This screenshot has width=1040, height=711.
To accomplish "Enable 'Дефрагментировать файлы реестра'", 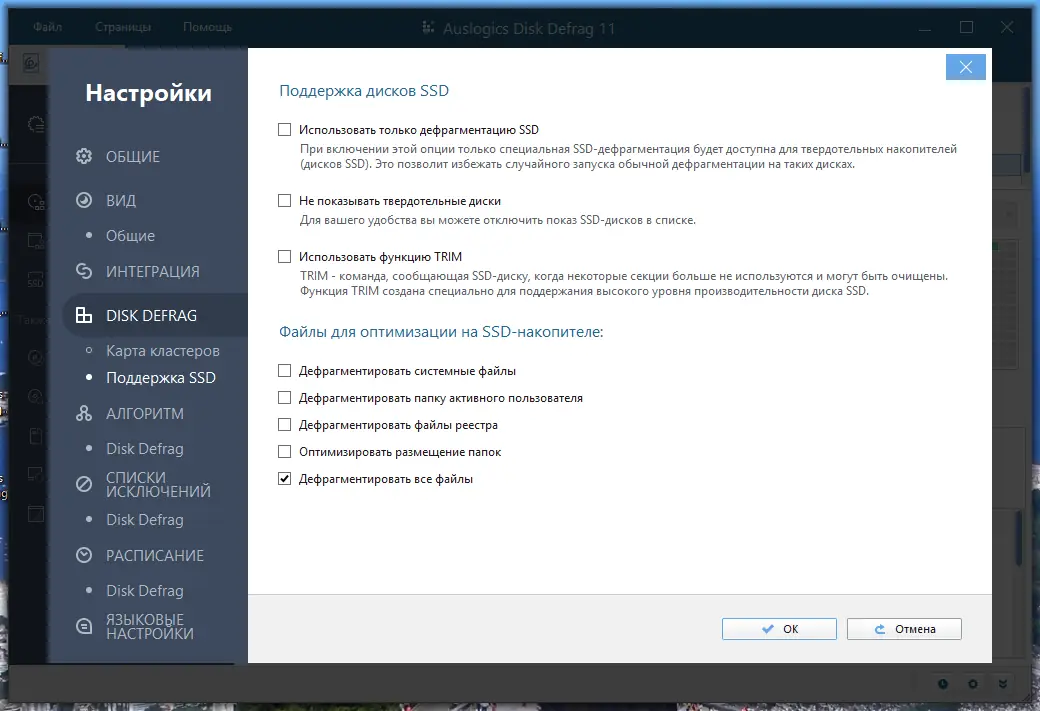I will (x=285, y=424).
